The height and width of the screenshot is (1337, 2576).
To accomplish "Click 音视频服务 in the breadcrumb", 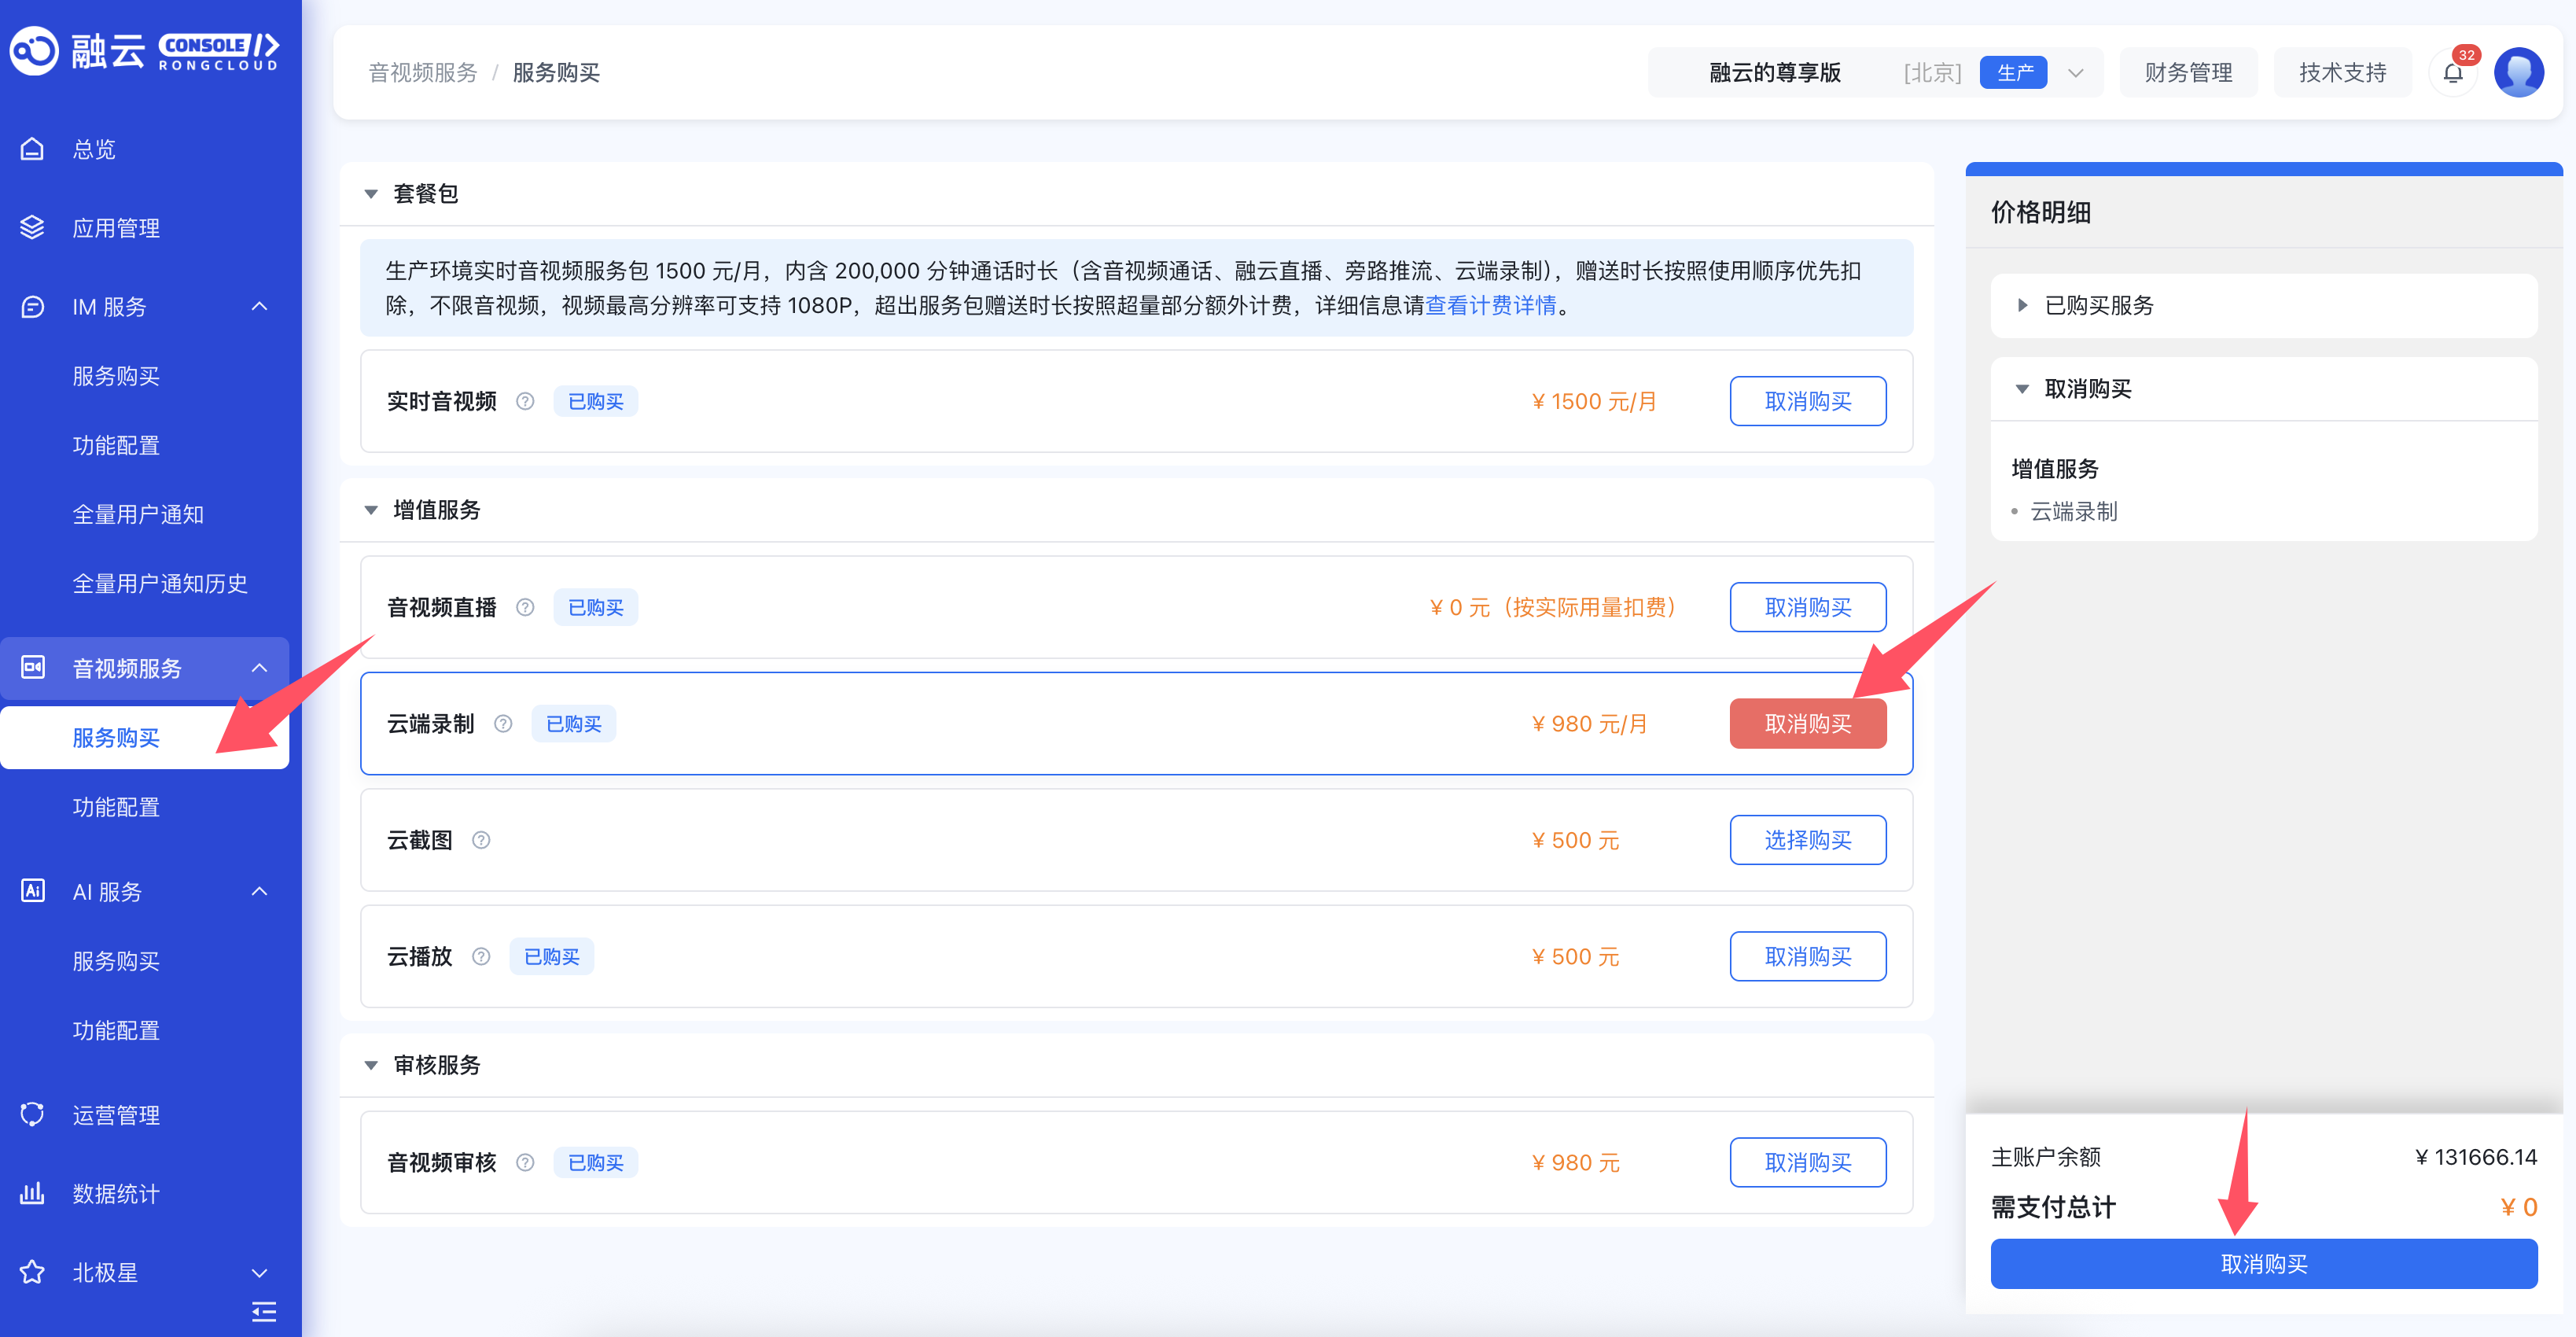I will (422, 73).
